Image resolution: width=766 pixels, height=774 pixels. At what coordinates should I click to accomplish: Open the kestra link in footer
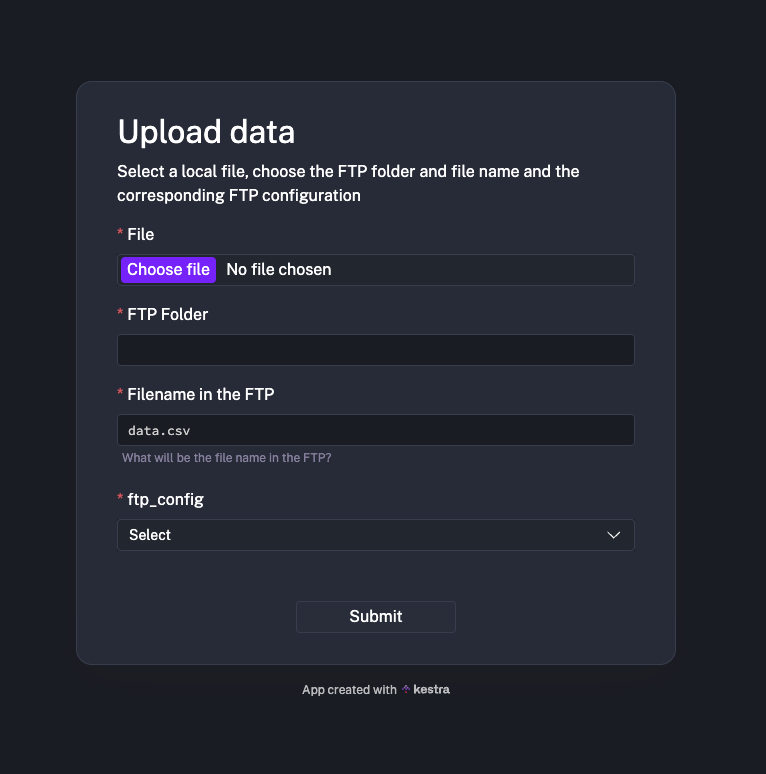click(x=432, y=690)
